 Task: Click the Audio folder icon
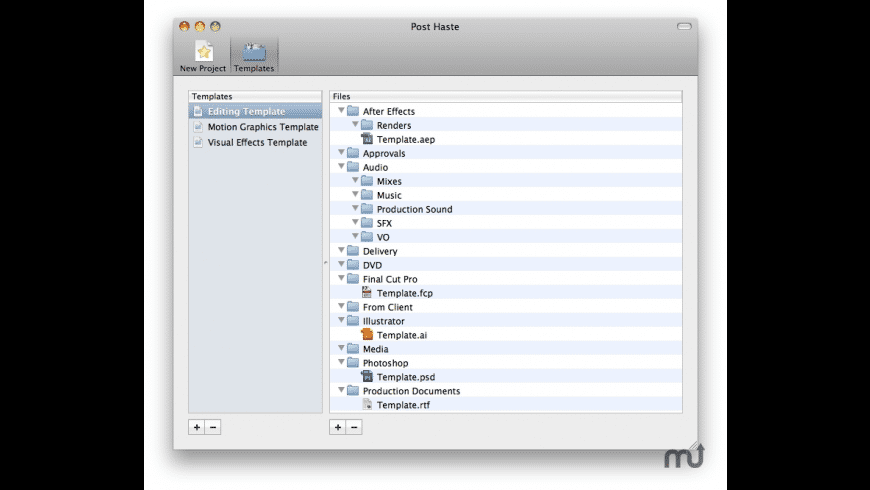pos(353,166)
